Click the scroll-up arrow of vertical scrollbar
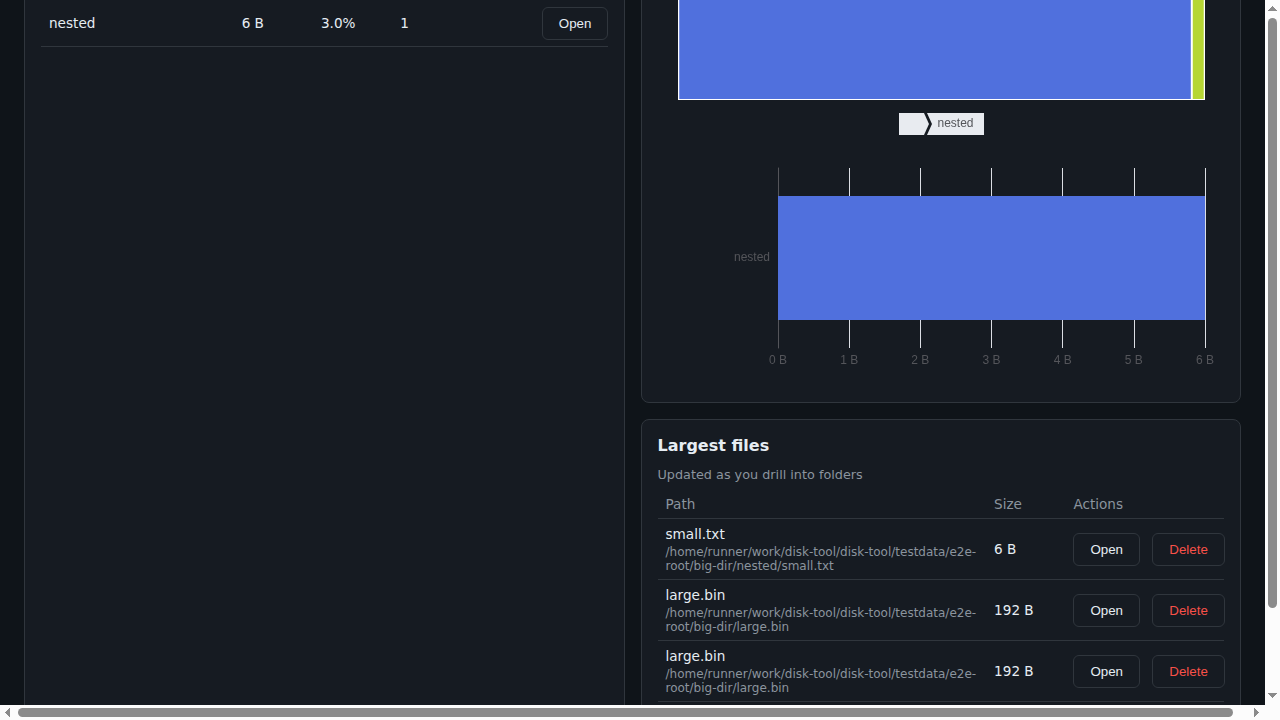The height and width of the screenshot is (720, 1280). [x=1272, y=7]
